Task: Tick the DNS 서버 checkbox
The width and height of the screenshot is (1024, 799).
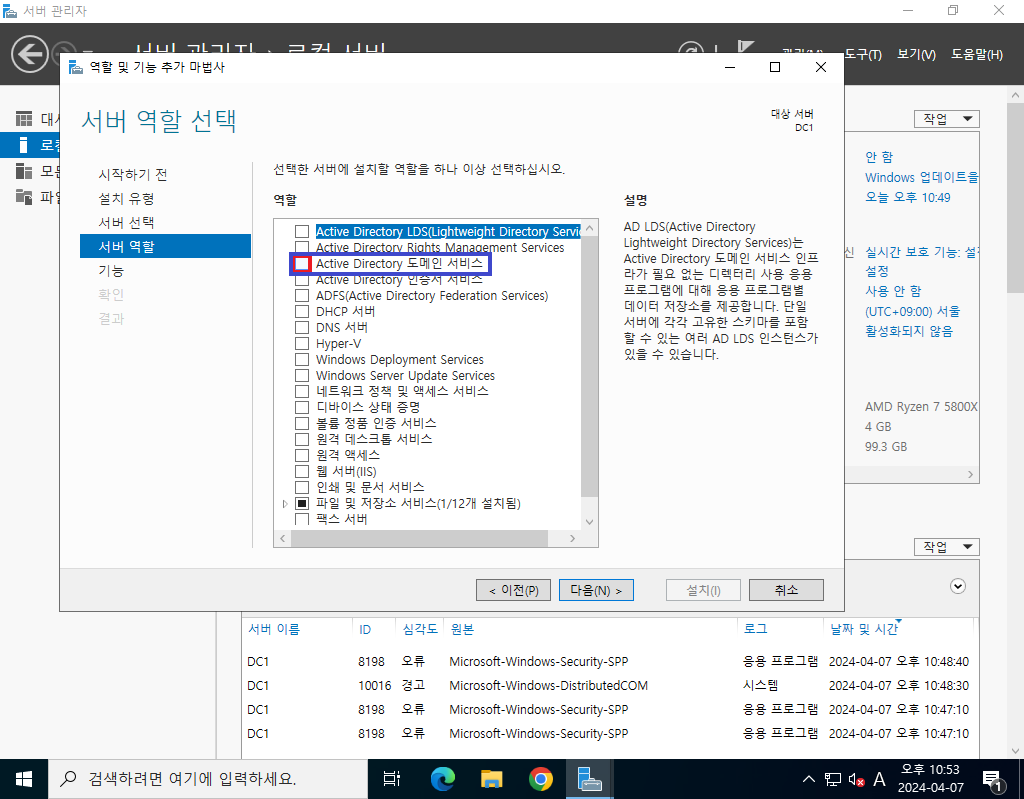Action: (x=302, y=327)
